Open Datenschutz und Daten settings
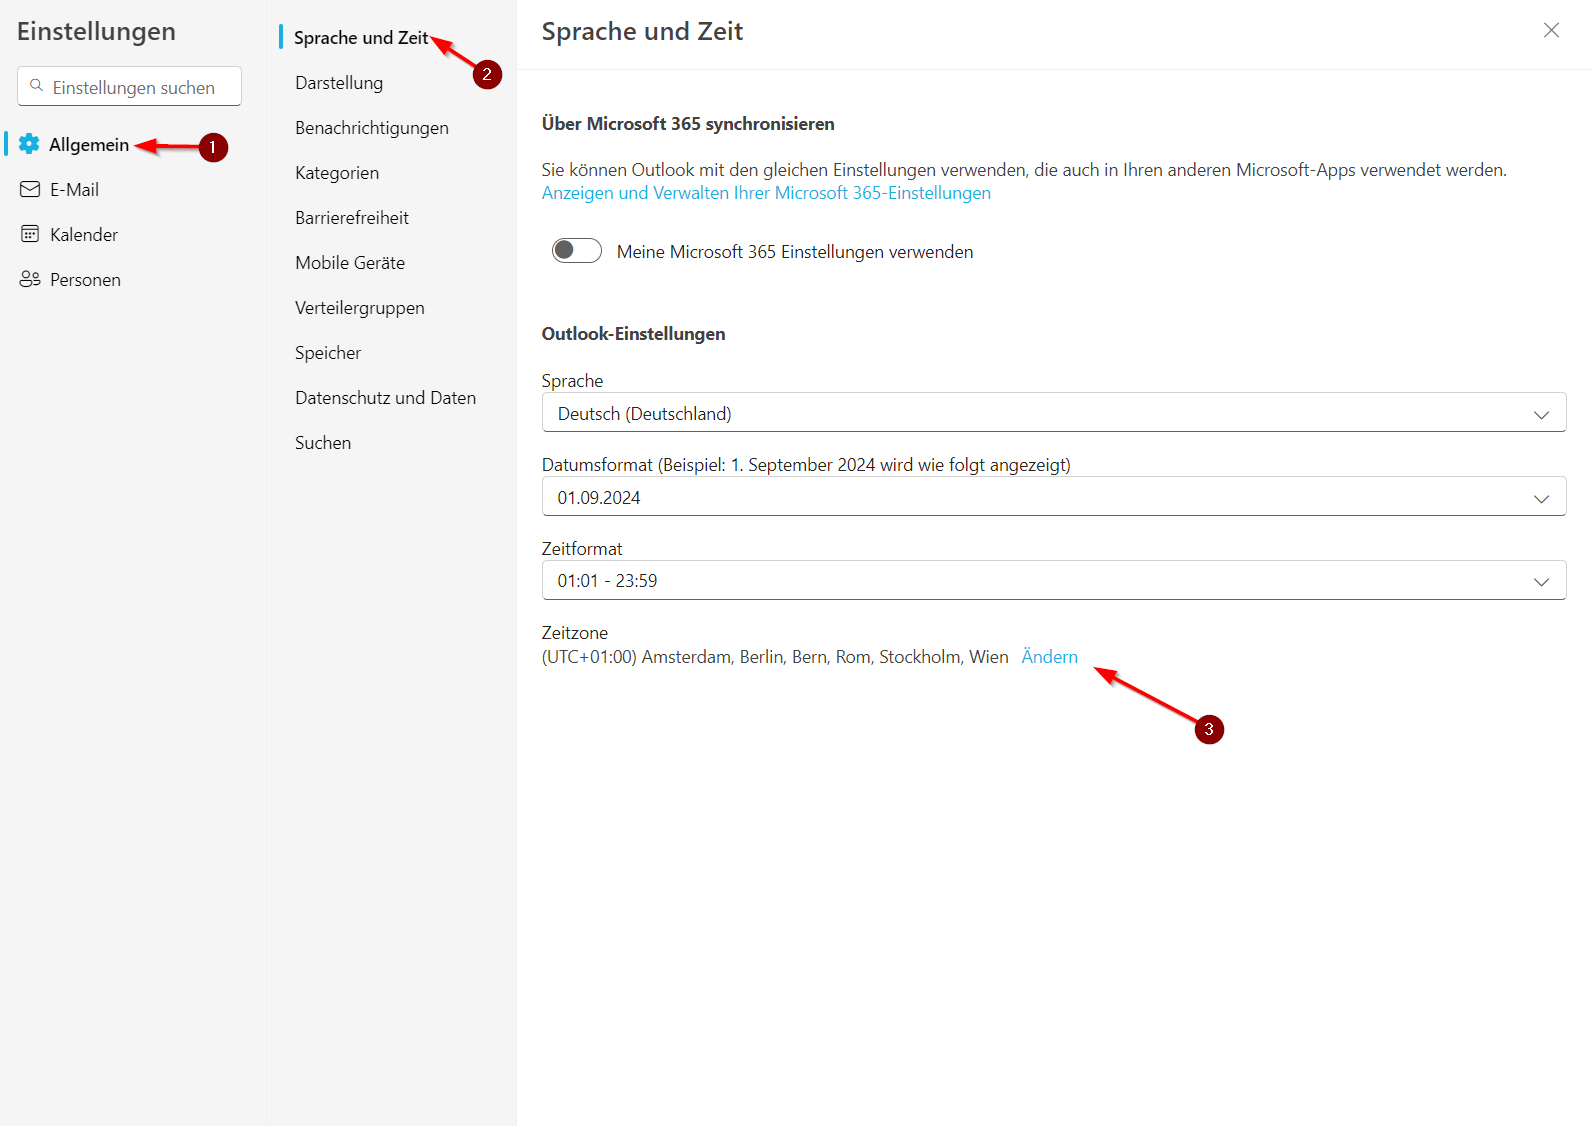Viewport: 1591px width, 1126px height. point(385,398)
